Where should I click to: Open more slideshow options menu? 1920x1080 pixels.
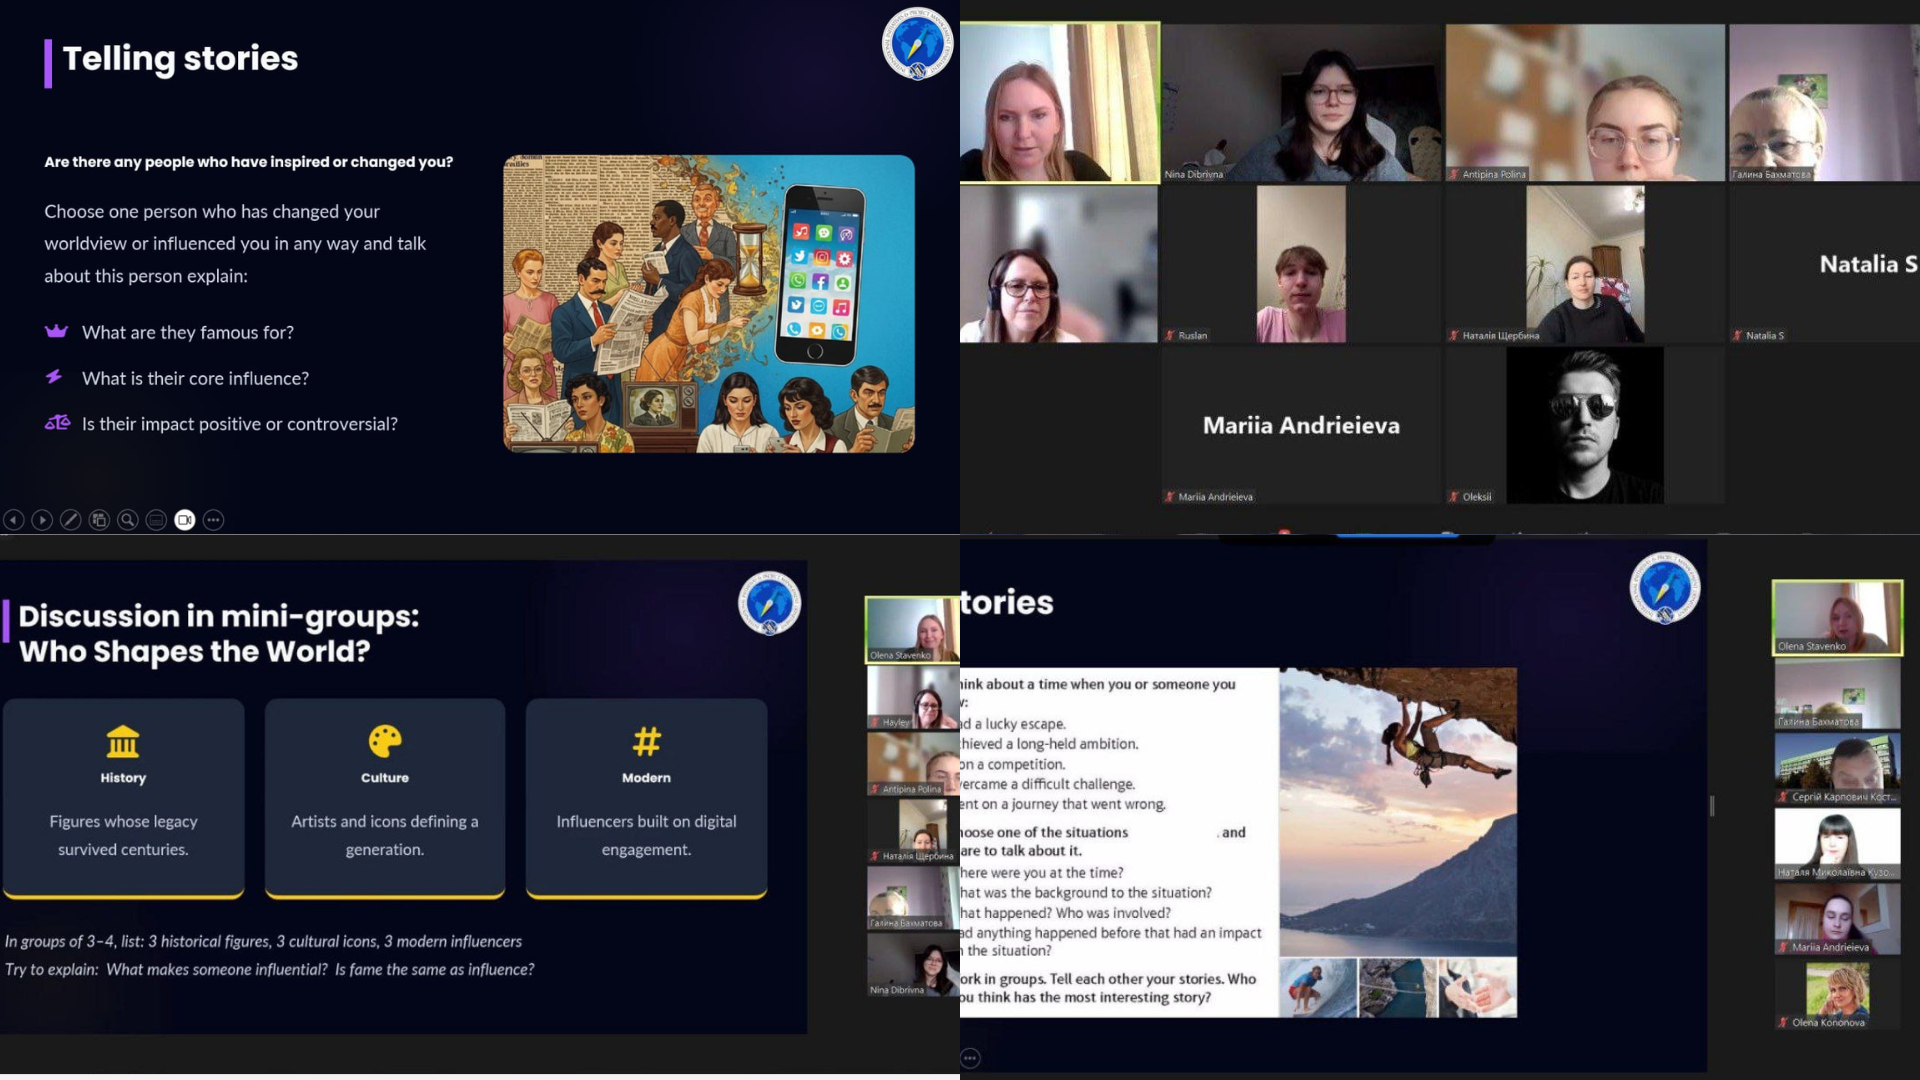[213, 520]
